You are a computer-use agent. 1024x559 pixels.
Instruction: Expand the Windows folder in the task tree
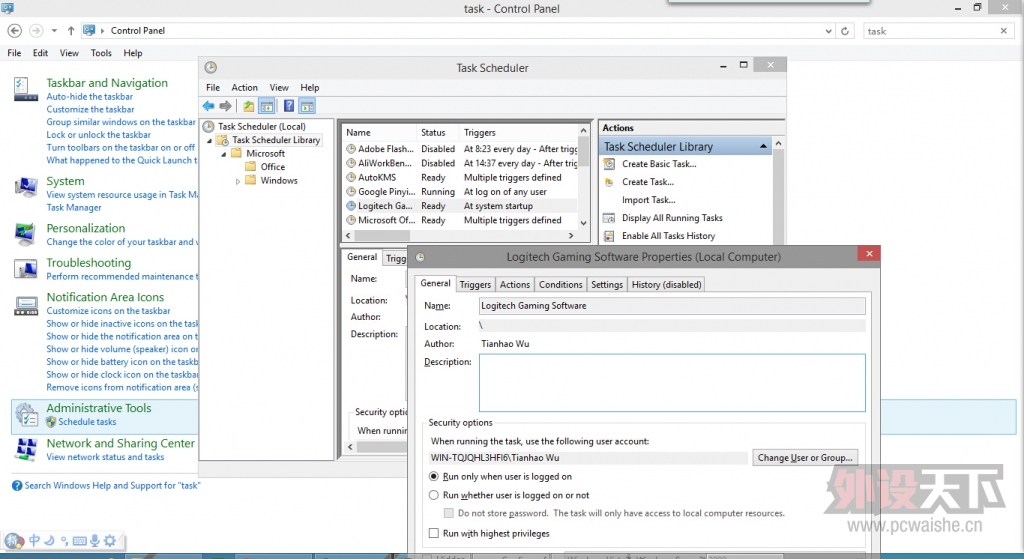[238, 181]
